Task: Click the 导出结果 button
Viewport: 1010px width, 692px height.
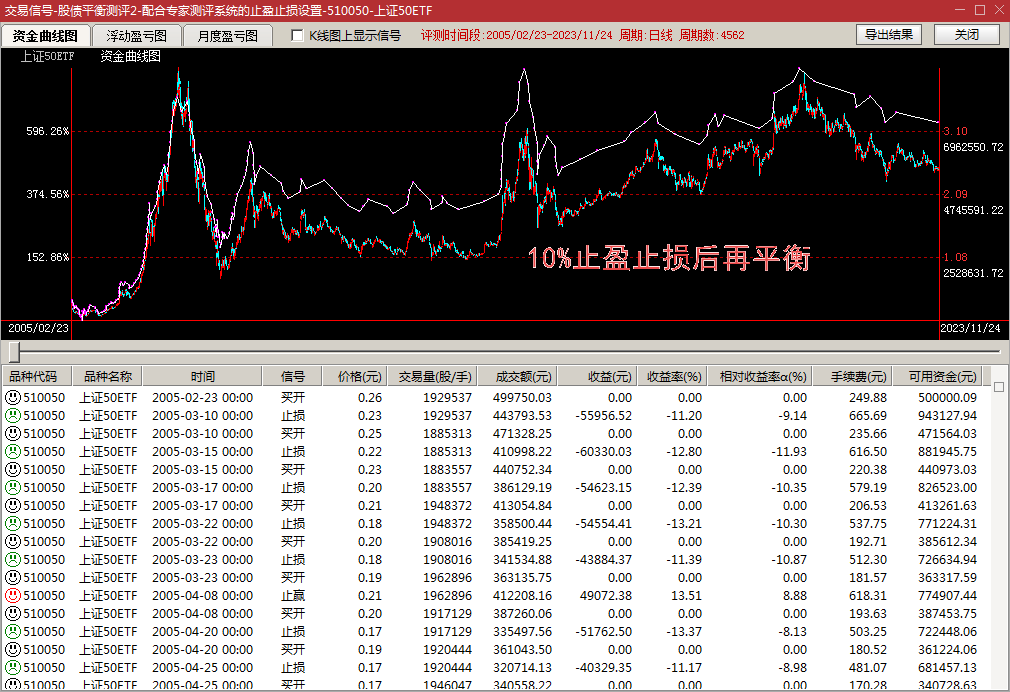Action: click(x=888, y=35)
